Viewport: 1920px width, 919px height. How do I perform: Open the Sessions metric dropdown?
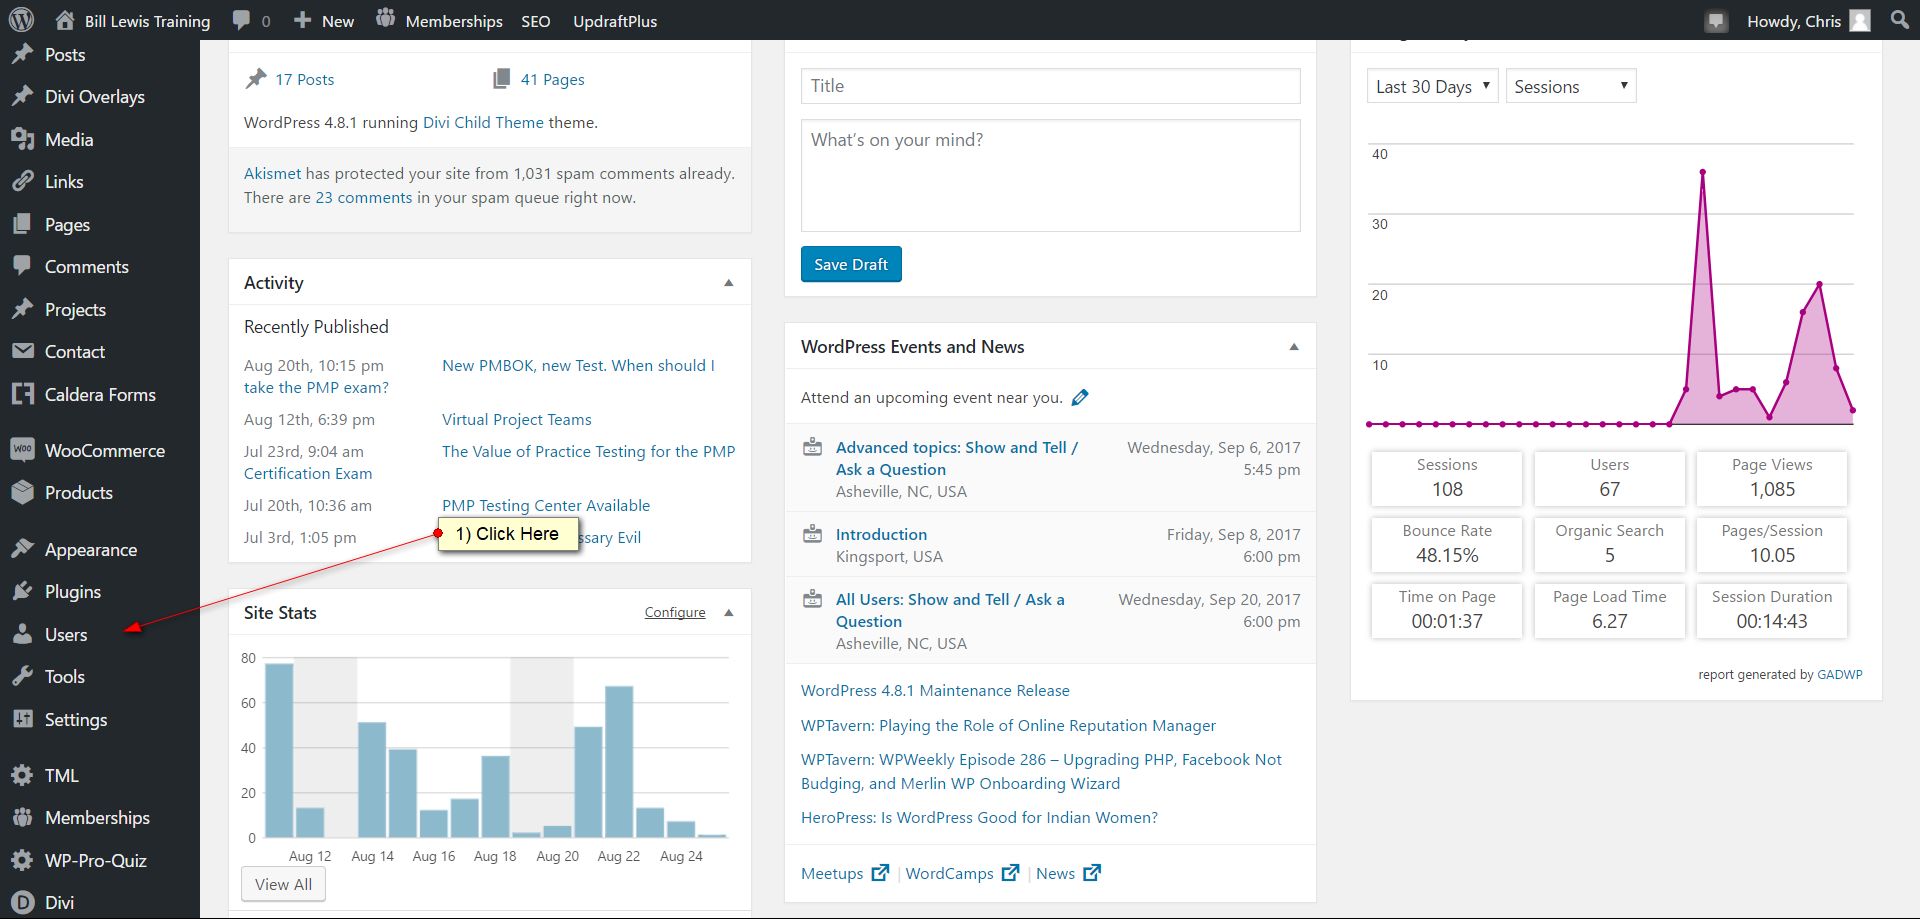[1570, 87]
